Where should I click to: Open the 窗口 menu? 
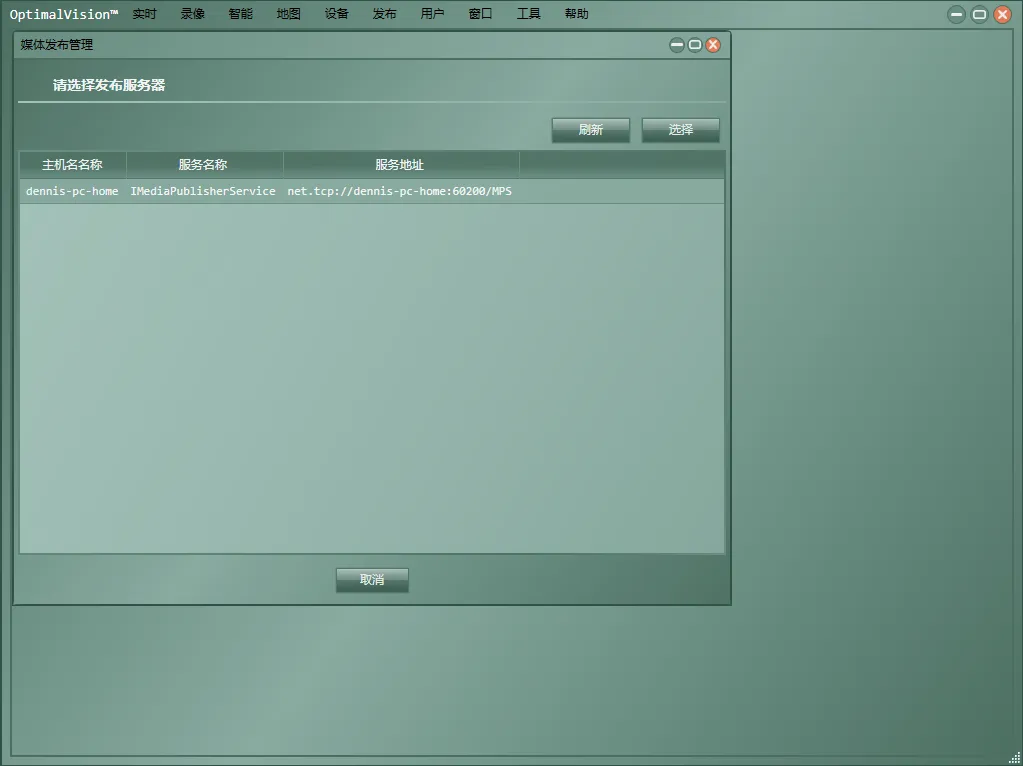point(480,14)
